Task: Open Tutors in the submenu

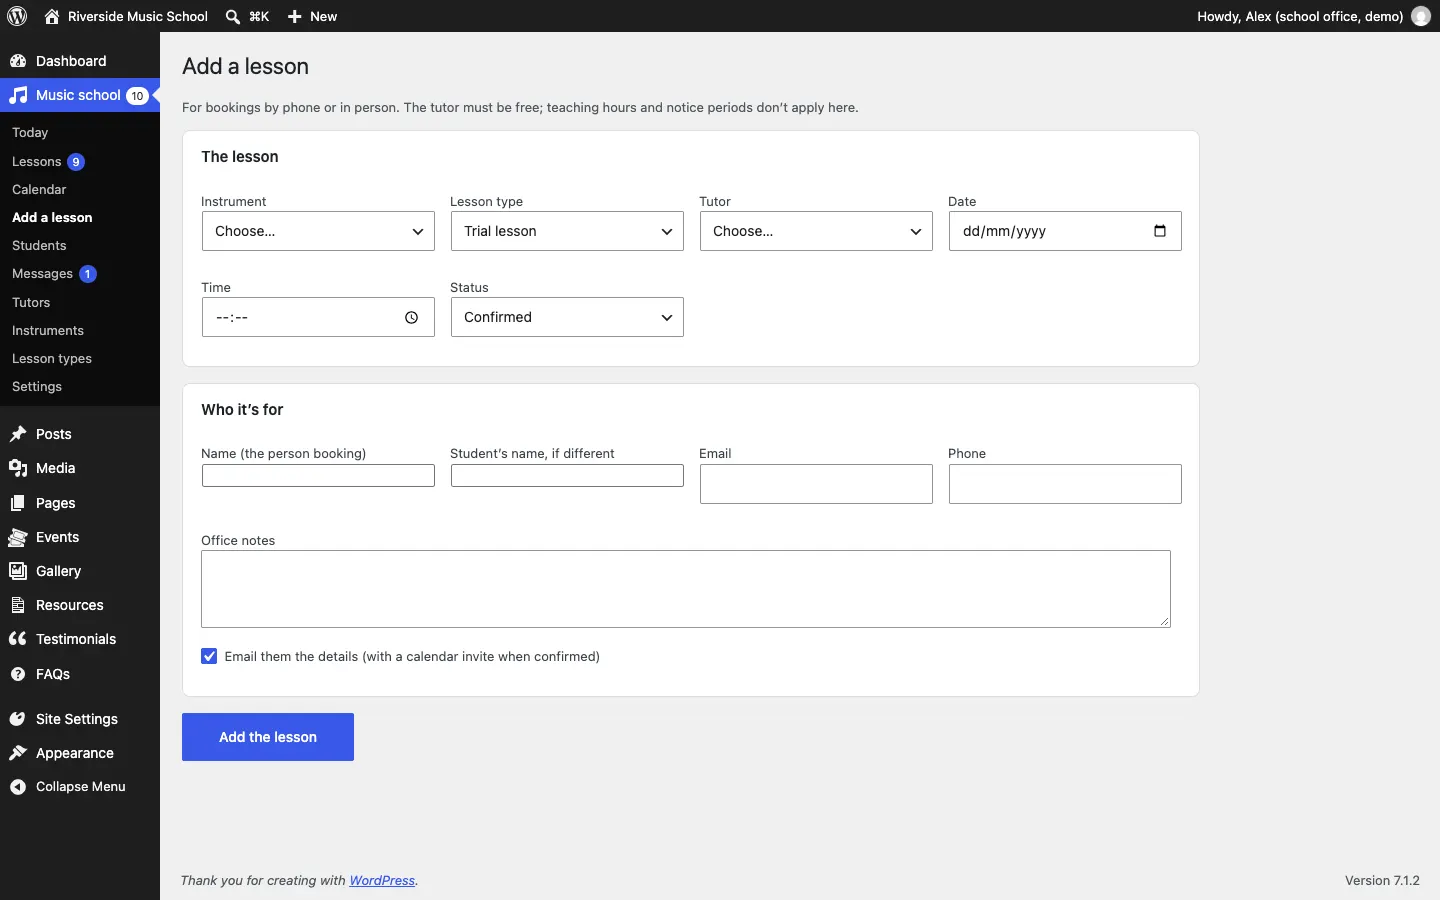Action: tap(31, 303)
